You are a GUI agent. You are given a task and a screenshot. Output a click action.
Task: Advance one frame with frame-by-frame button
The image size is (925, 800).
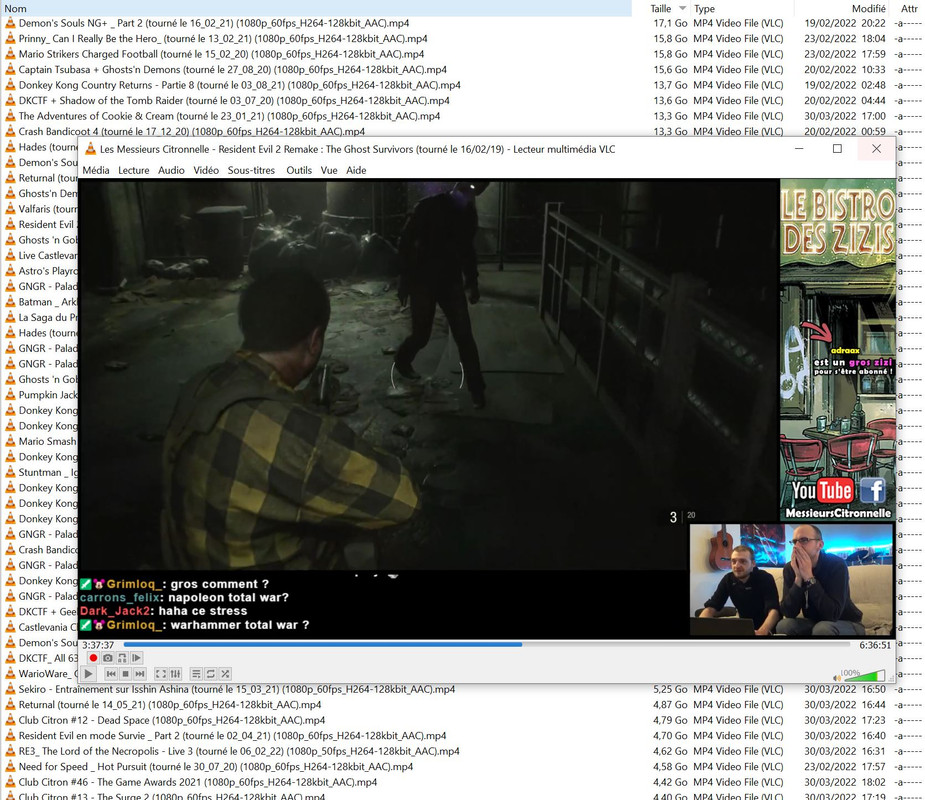[x=136, y=658]
